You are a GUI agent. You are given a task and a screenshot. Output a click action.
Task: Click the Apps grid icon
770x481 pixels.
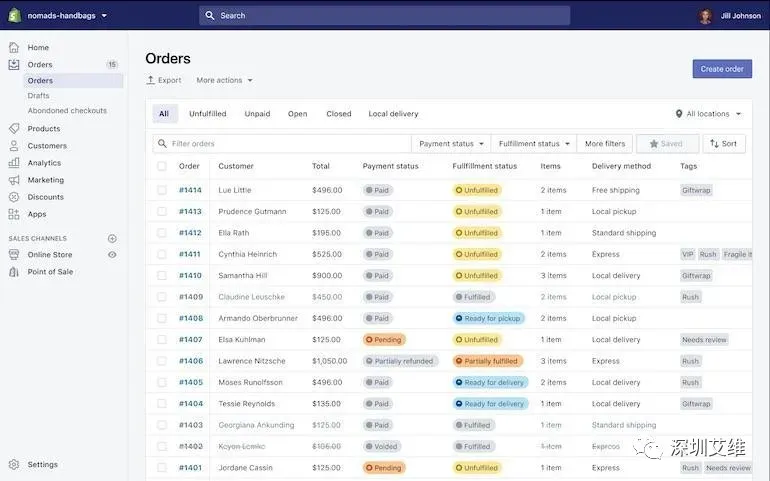point(14,214)
